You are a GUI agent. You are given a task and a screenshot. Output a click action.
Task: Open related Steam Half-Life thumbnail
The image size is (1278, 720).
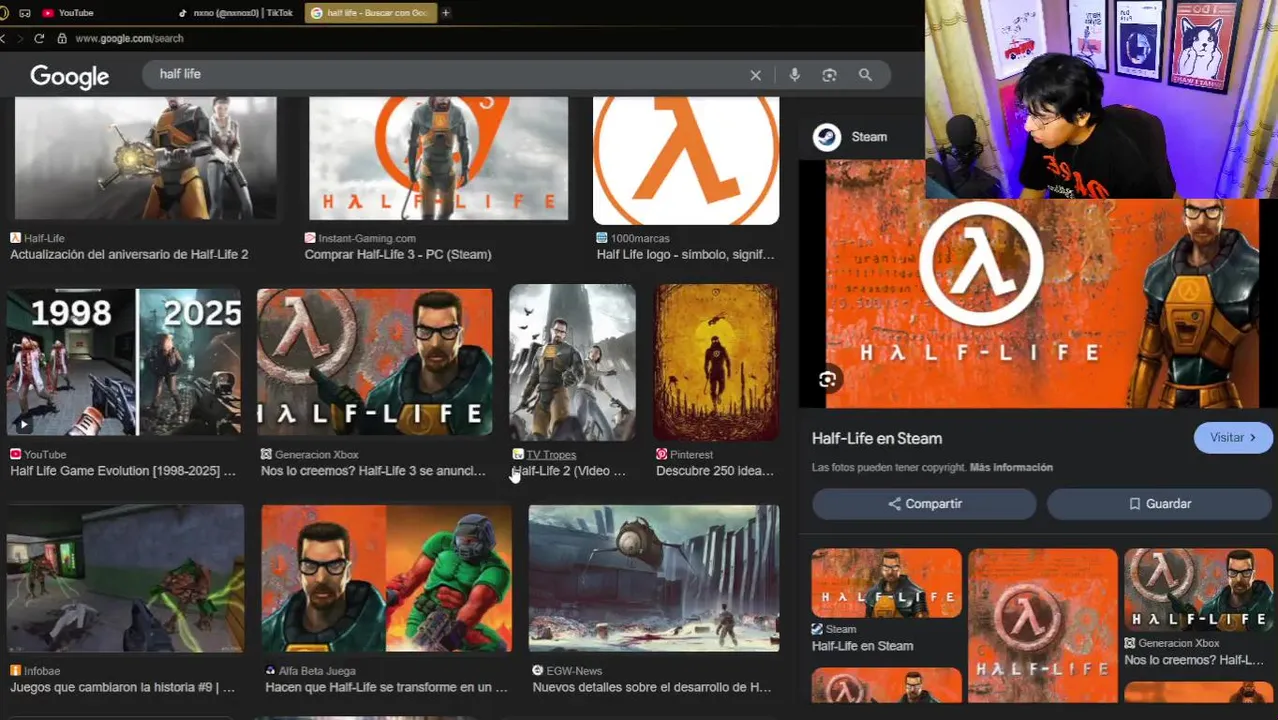point(886,583)
